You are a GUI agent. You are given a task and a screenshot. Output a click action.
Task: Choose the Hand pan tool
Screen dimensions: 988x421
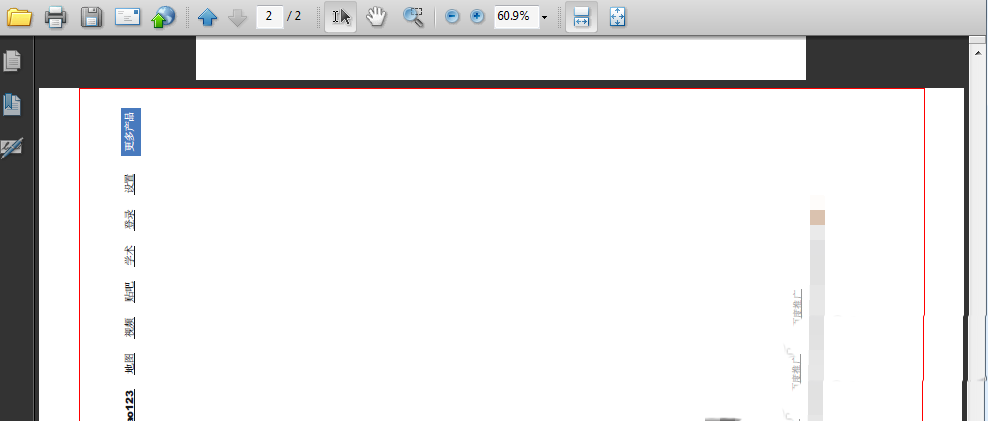coord(376,16)
